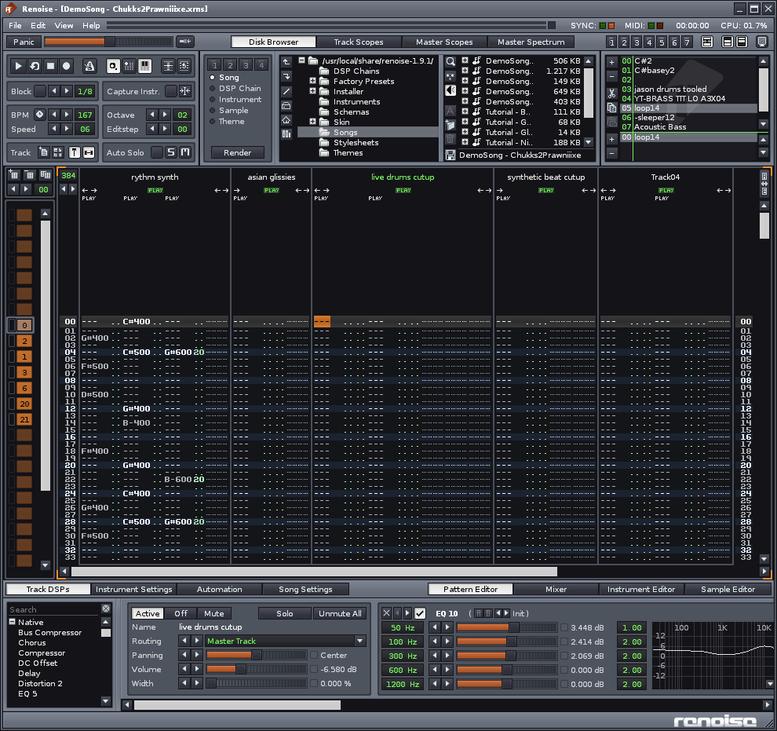Click the Stop playback button
This screenshot has width=777, height=731.
tap(51, 66)
